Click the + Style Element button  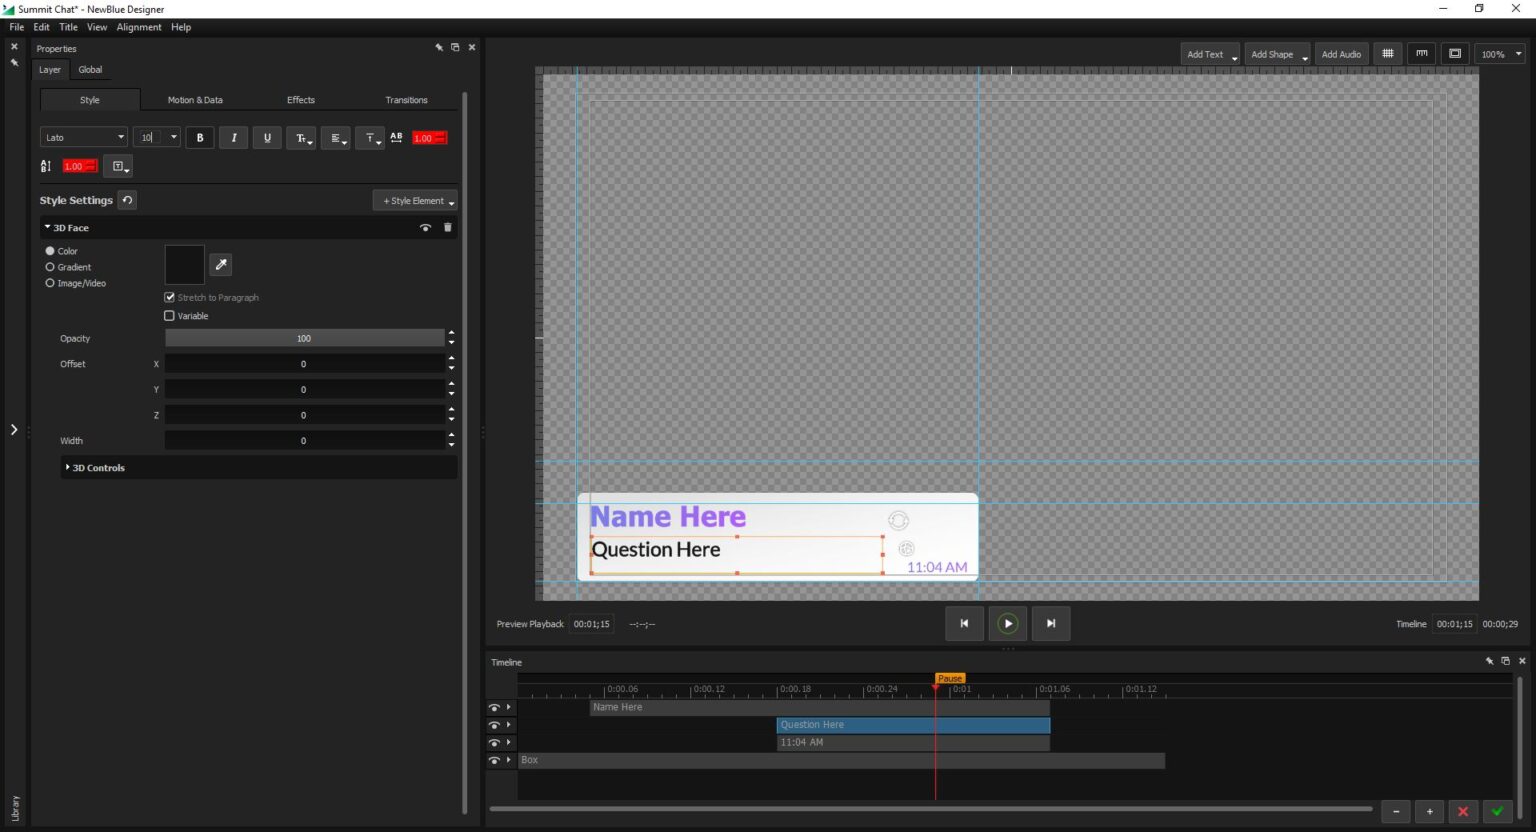(415, 201)
